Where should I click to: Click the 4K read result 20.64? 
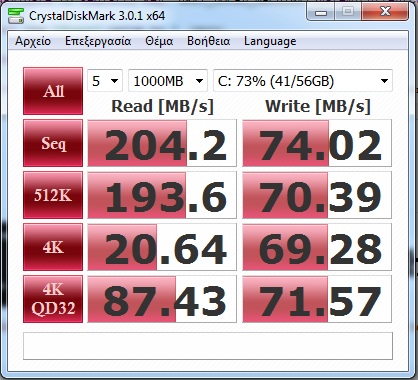point(162,247)
